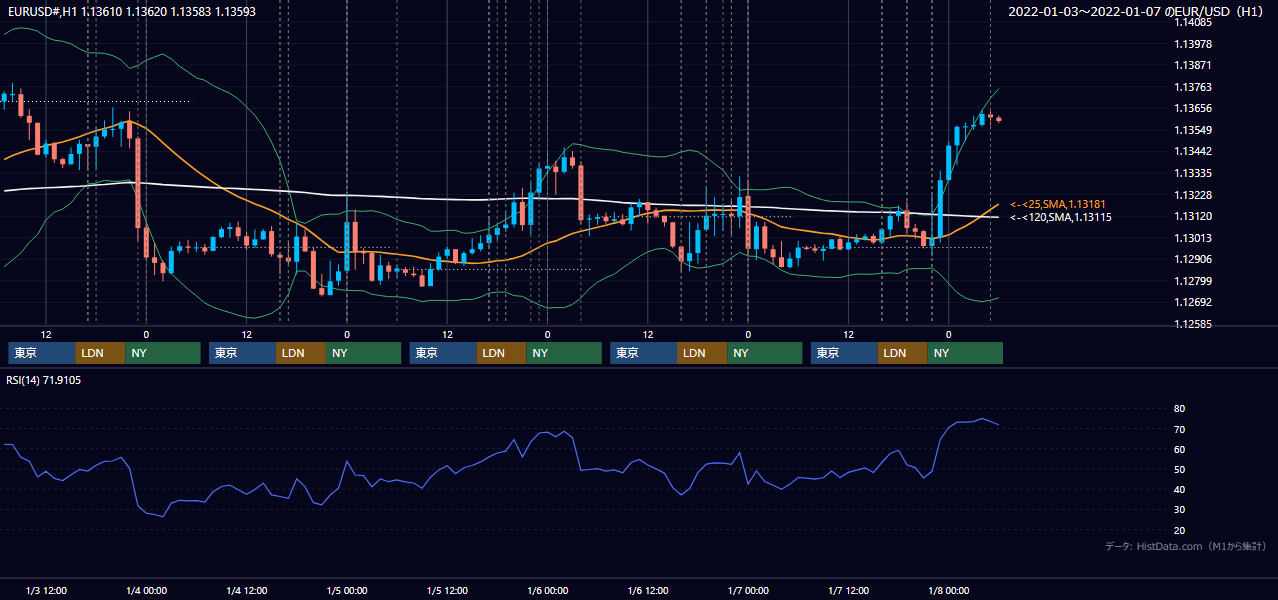Select the 1/5 00:00 time axis label
The height and width of the screenshot is (600, 1278).
(x=347, y=591)
